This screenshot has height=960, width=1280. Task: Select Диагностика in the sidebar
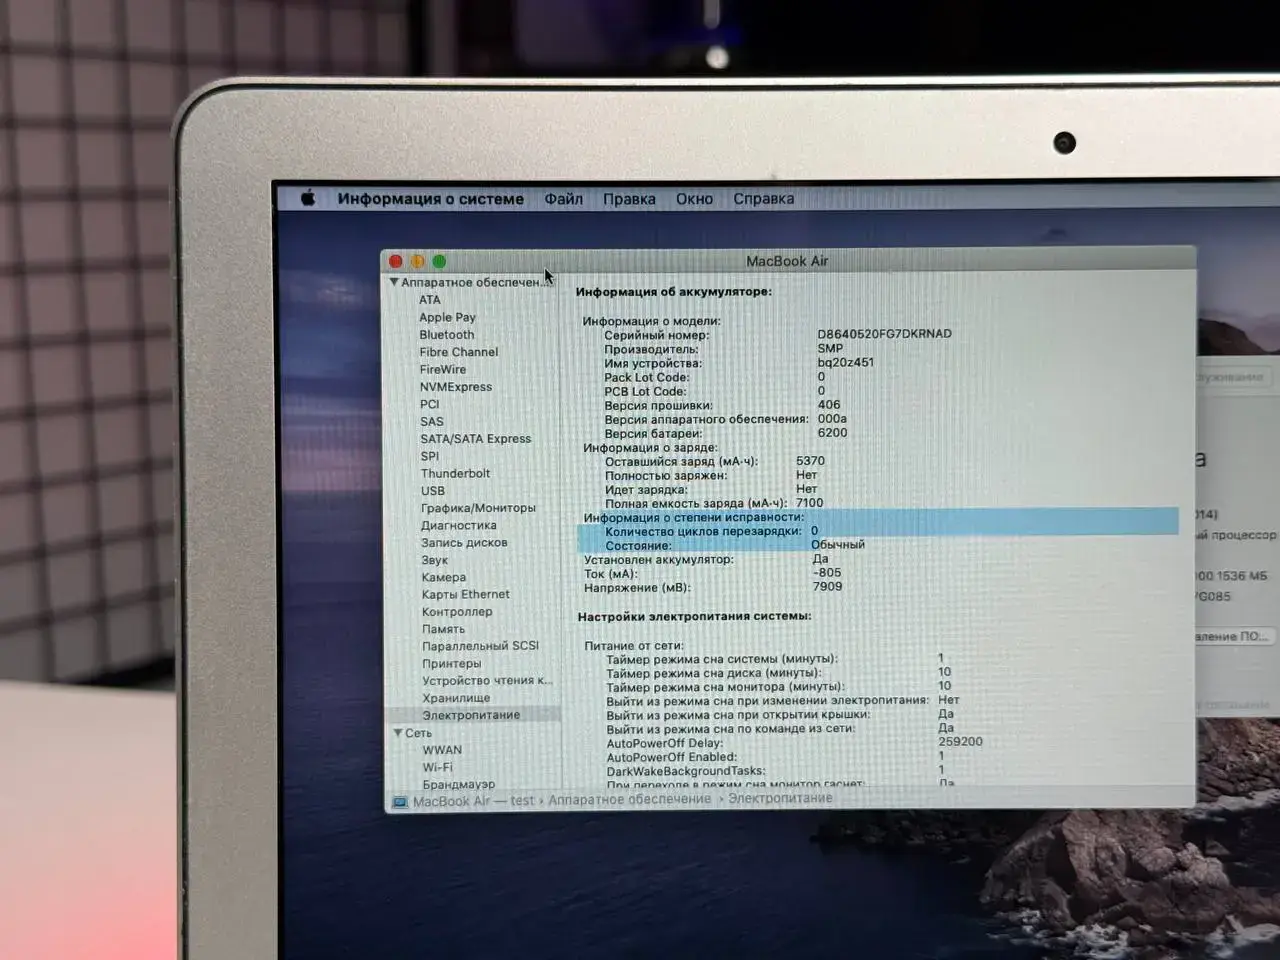[x=459, y=525]
